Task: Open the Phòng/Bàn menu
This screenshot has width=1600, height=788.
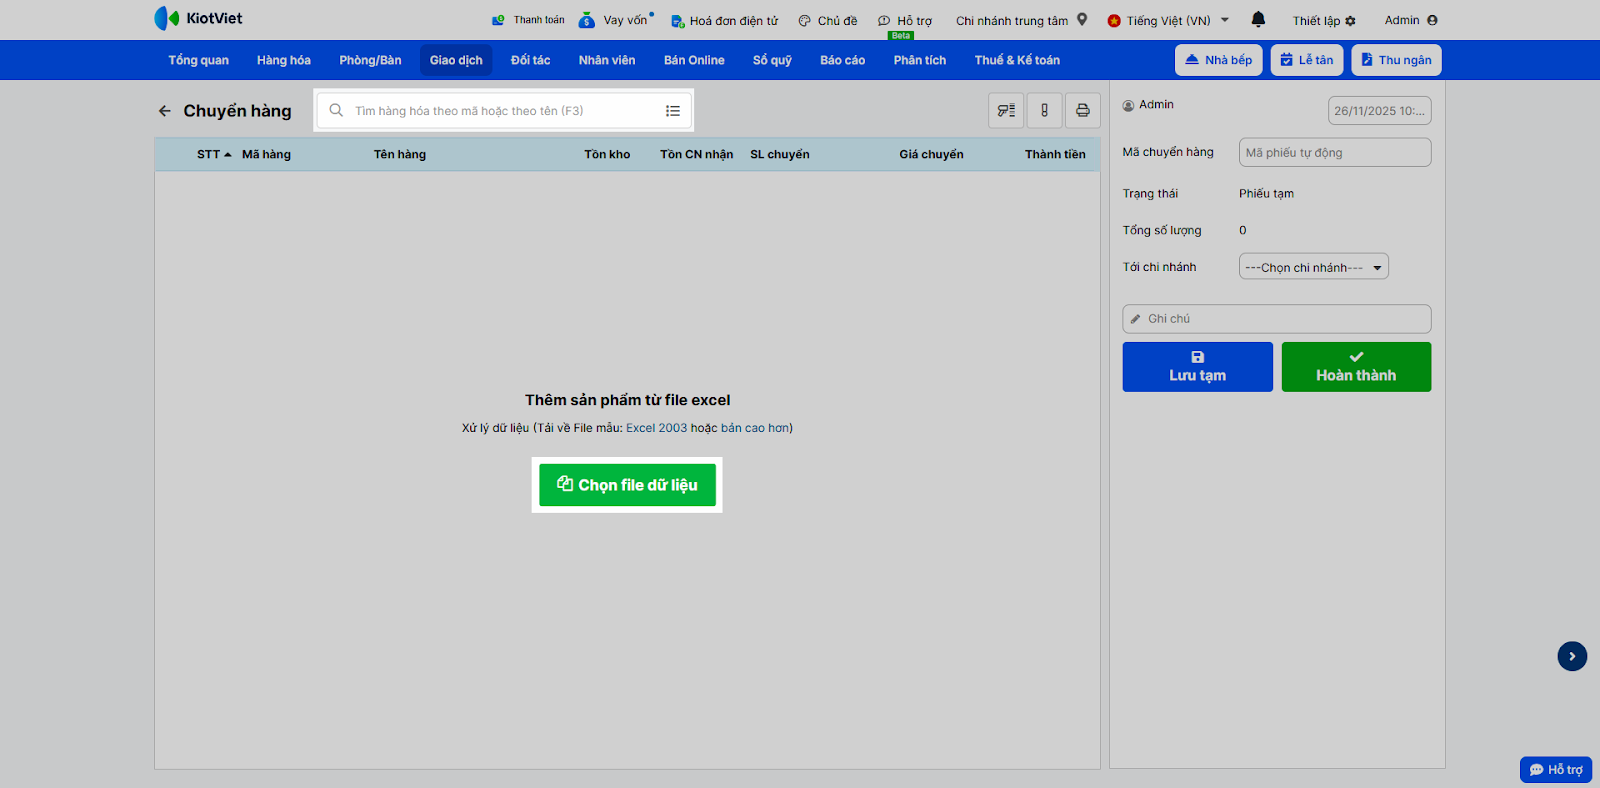Action: click(370, 60)
